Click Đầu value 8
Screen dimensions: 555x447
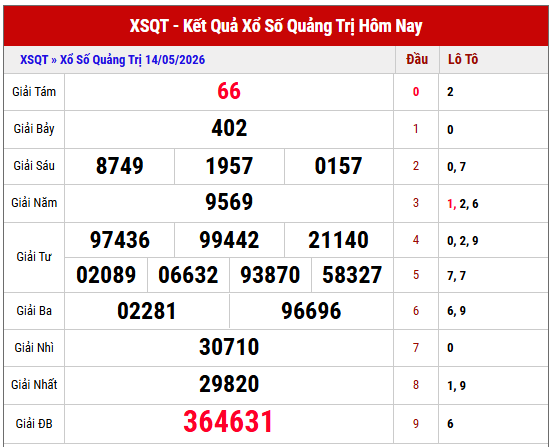point(416,385)
